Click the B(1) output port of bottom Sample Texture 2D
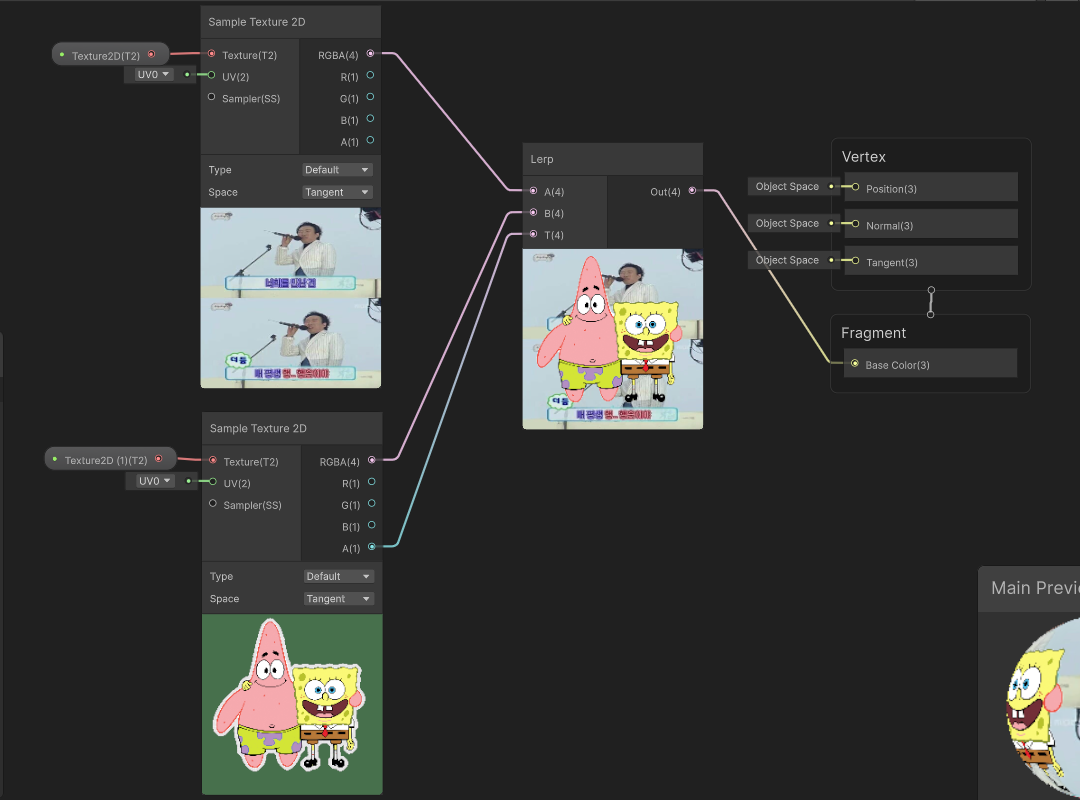 (372, 525)
